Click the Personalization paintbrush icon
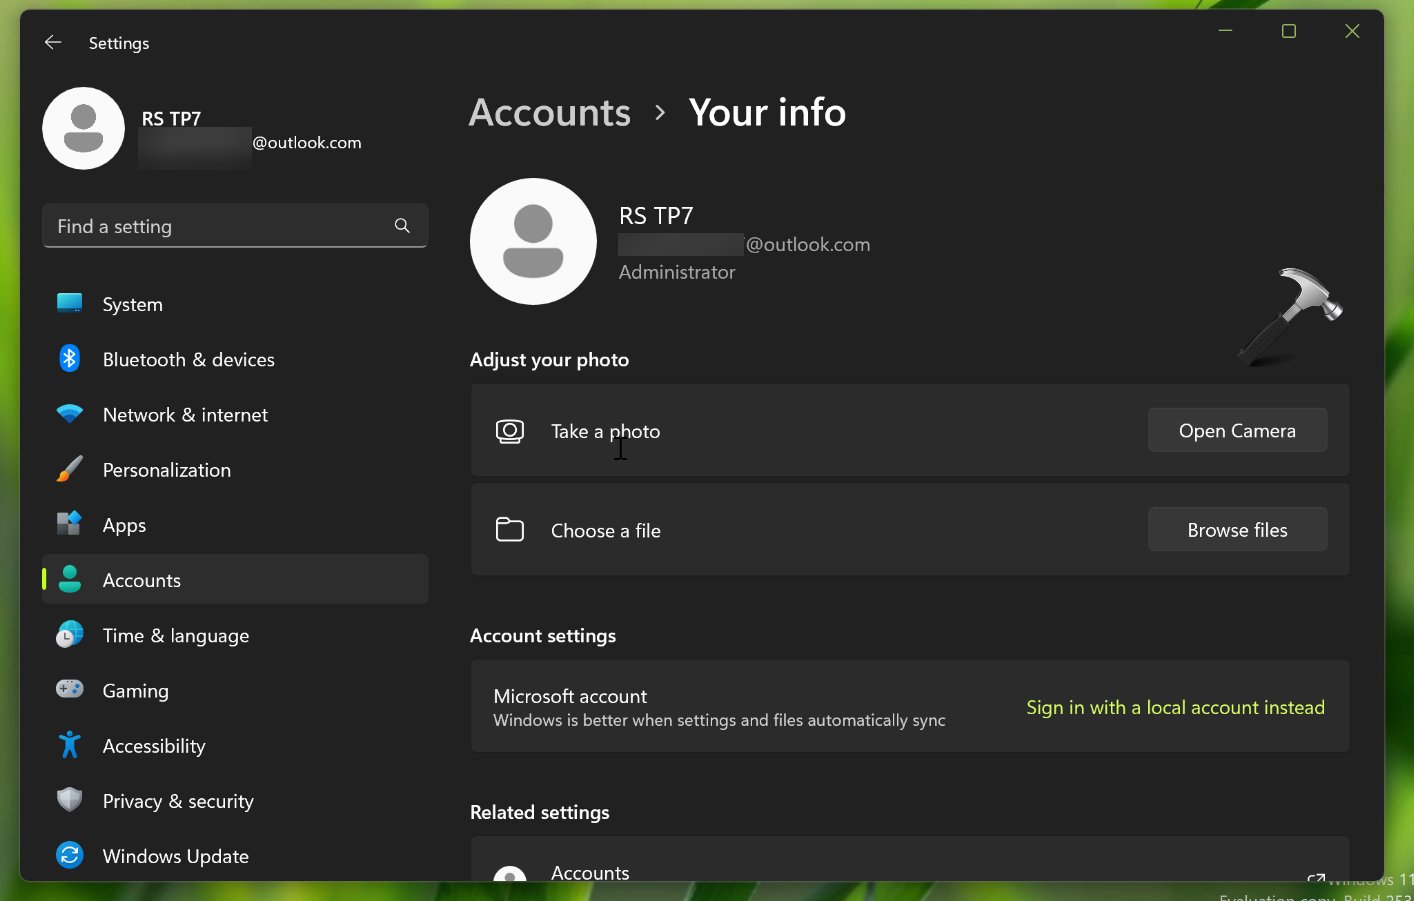Screen dimensions: 1414x901 (x=70, y=469)
